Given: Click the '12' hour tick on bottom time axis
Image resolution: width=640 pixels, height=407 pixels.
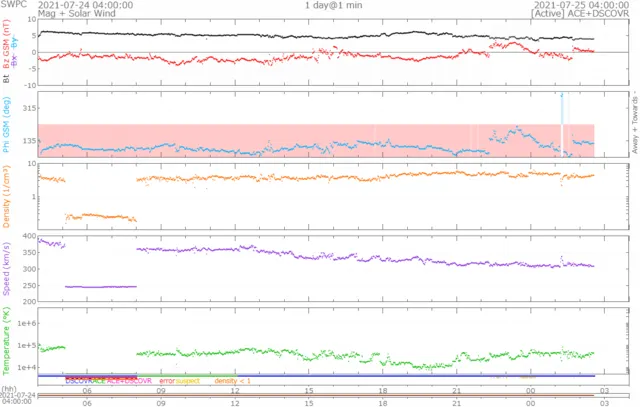Looking at the screenshot, I should pyautogui.click(x=235, y=403).
